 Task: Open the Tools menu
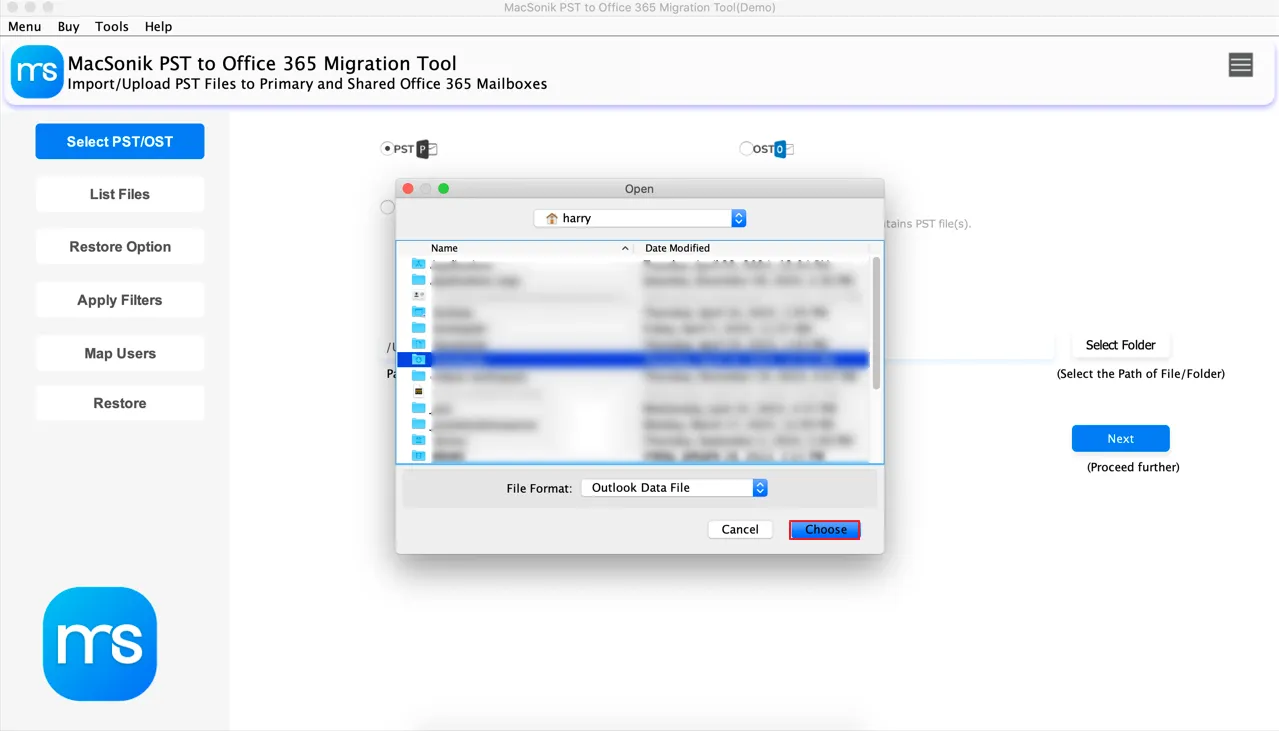click(x=112, y=26)
